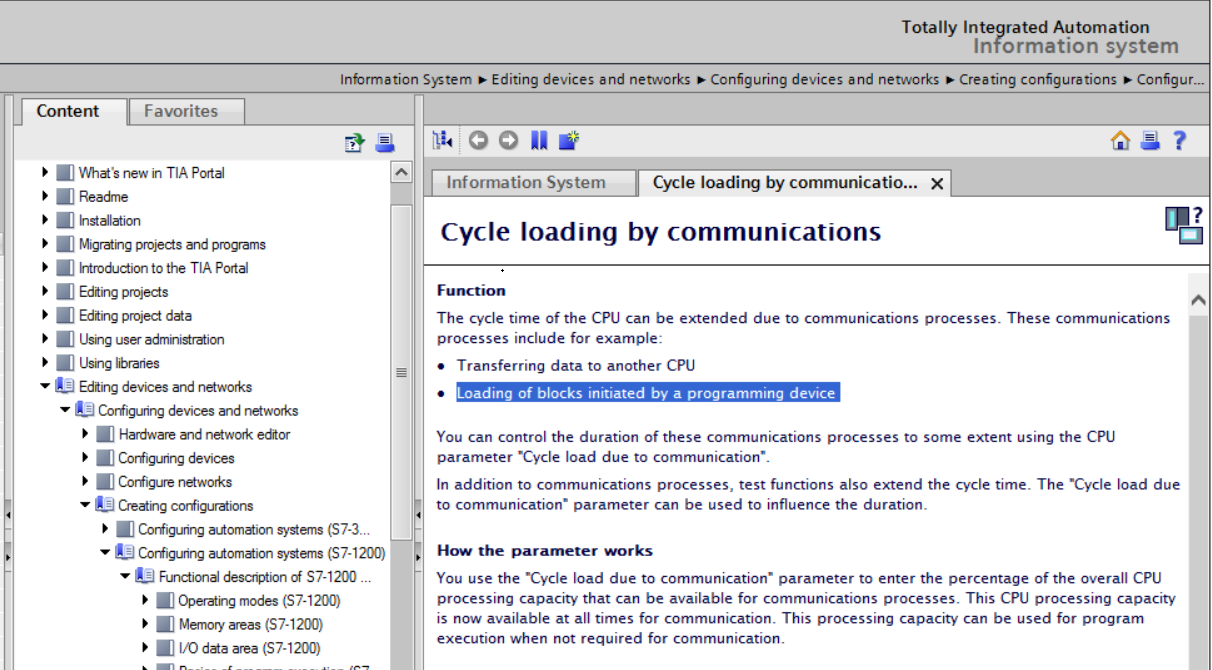Select the book icon beside Editing projects
1212x670 pixels.
tap(65, 292)
